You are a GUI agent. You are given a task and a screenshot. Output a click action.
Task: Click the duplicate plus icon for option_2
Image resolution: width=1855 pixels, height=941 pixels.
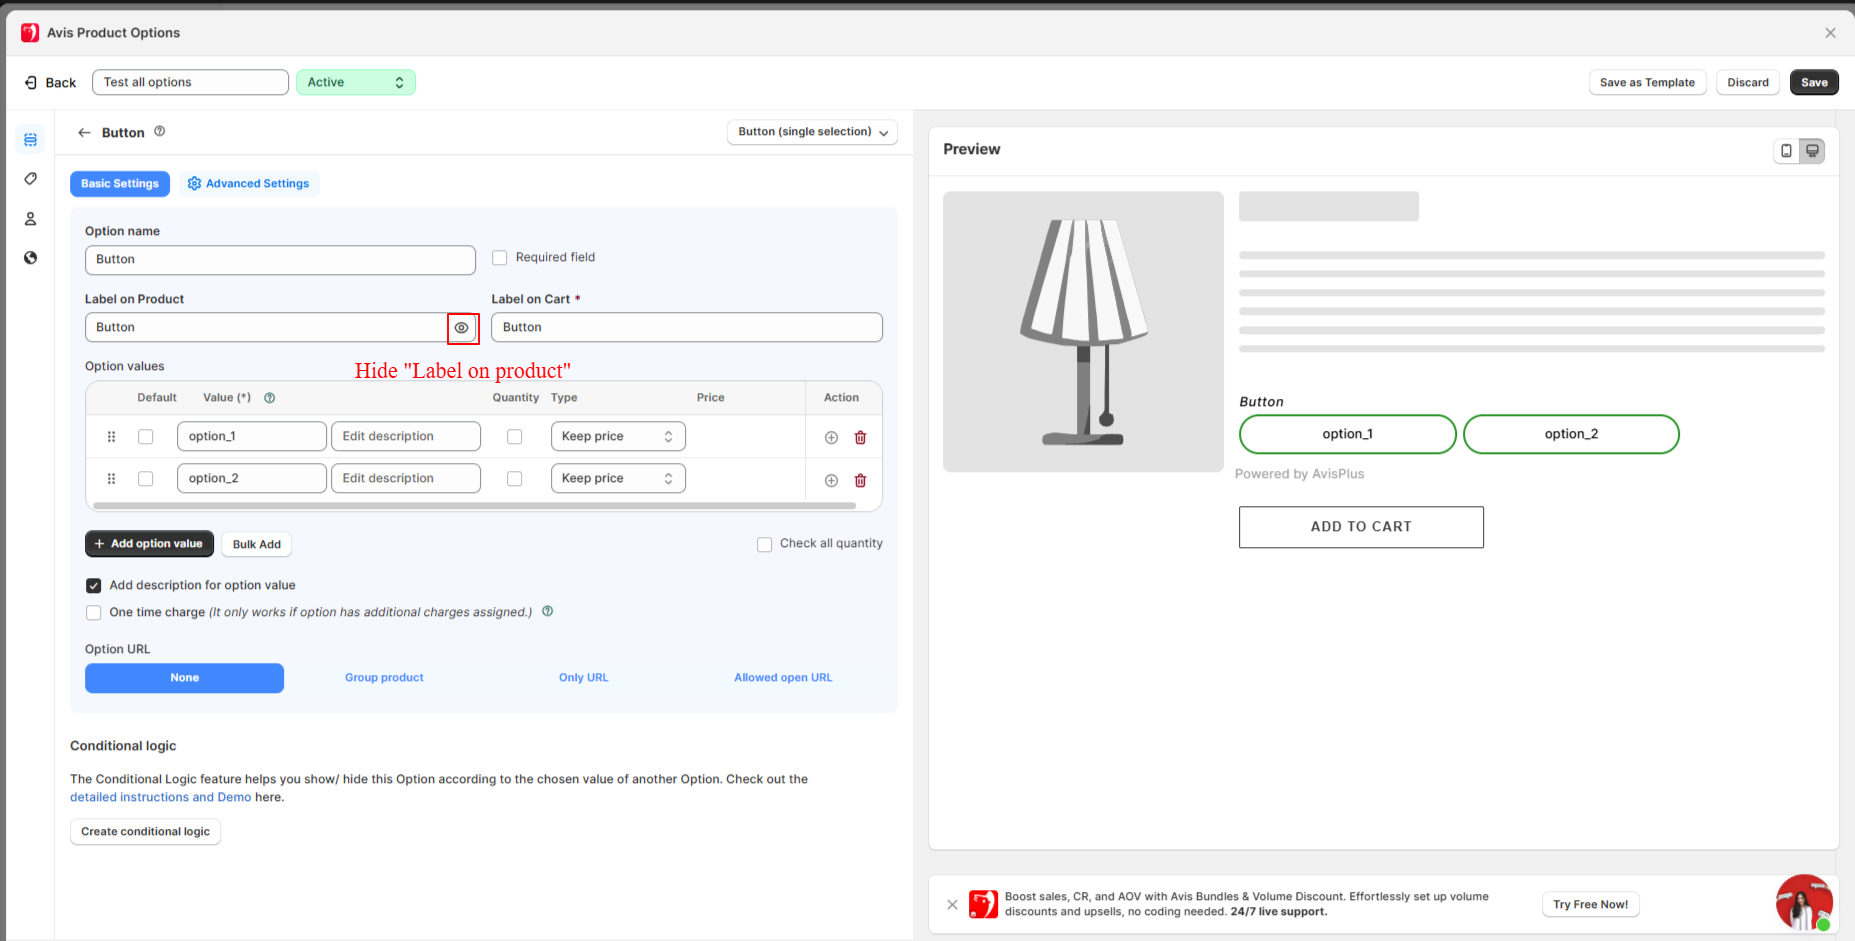tap(831, 481)
